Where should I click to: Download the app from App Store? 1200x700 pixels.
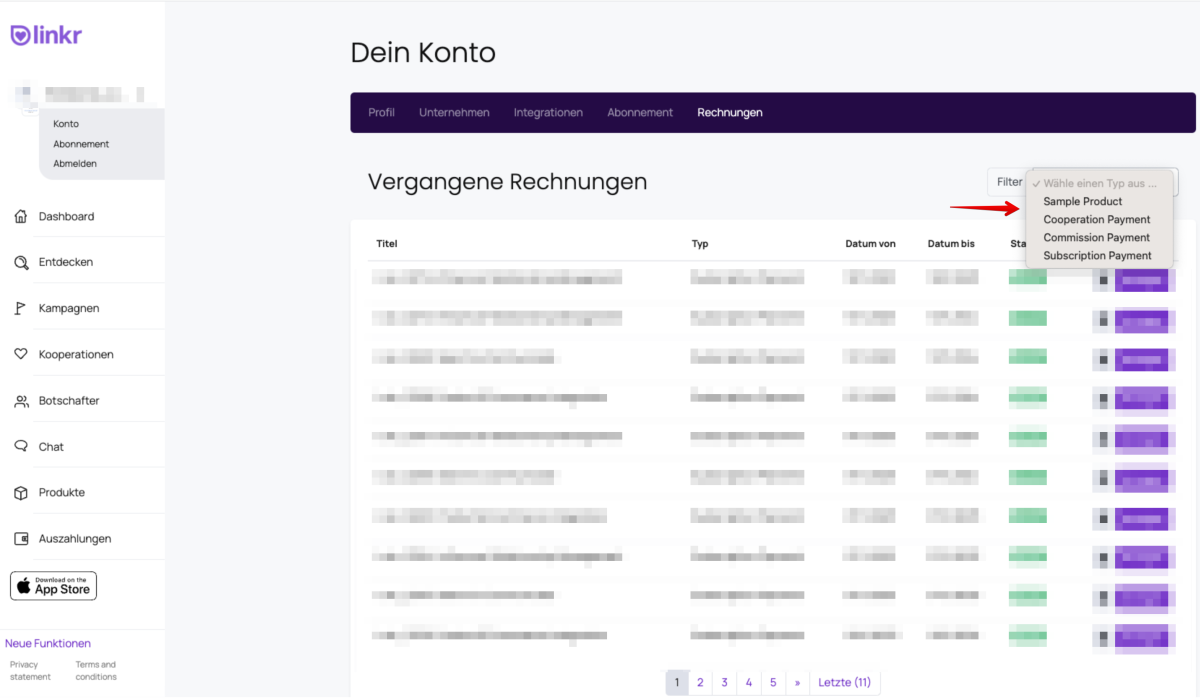pyautogui.click(x=54, y=586)
